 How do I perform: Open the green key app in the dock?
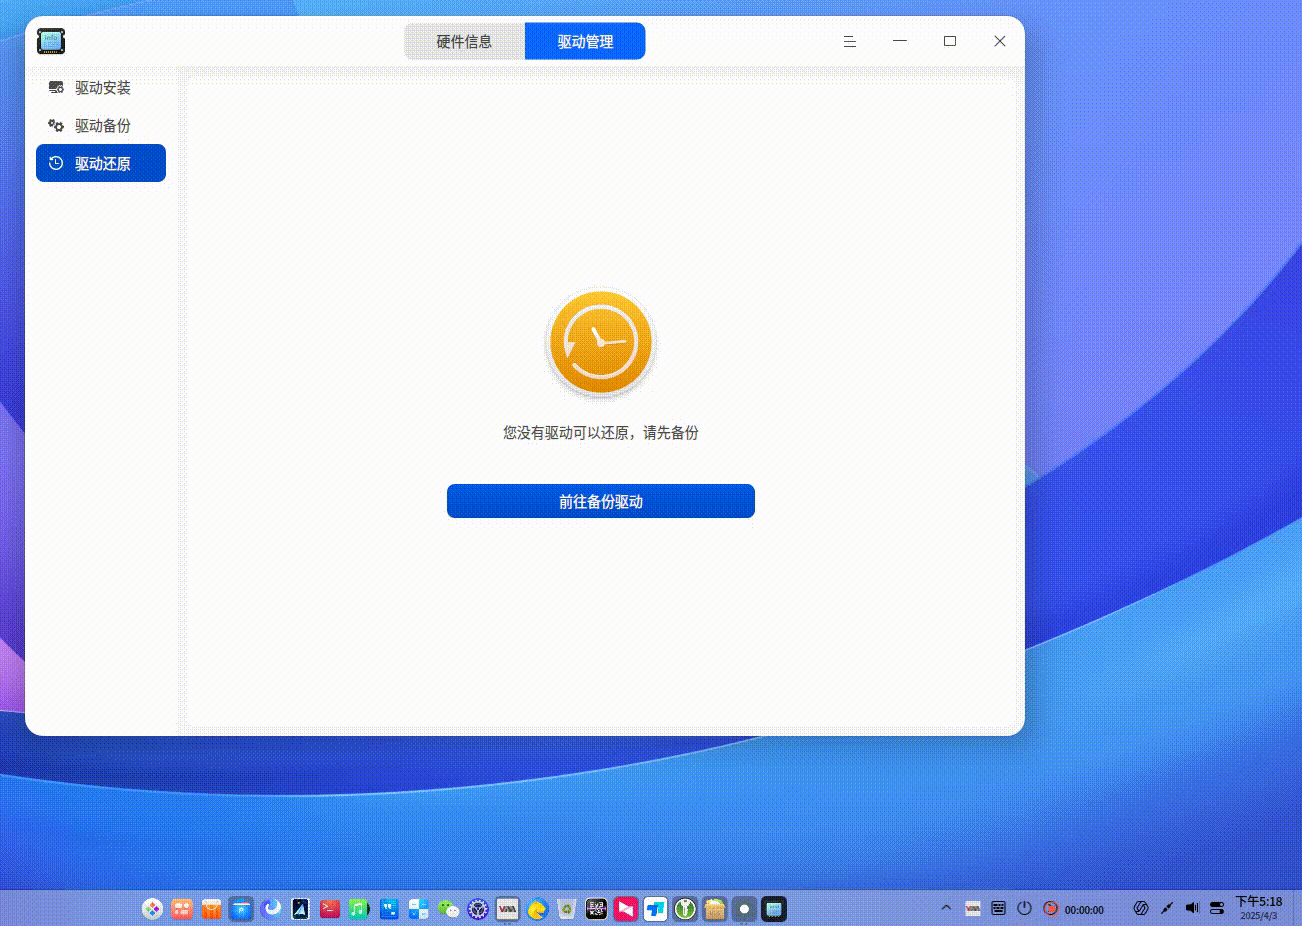click(685, 909)
